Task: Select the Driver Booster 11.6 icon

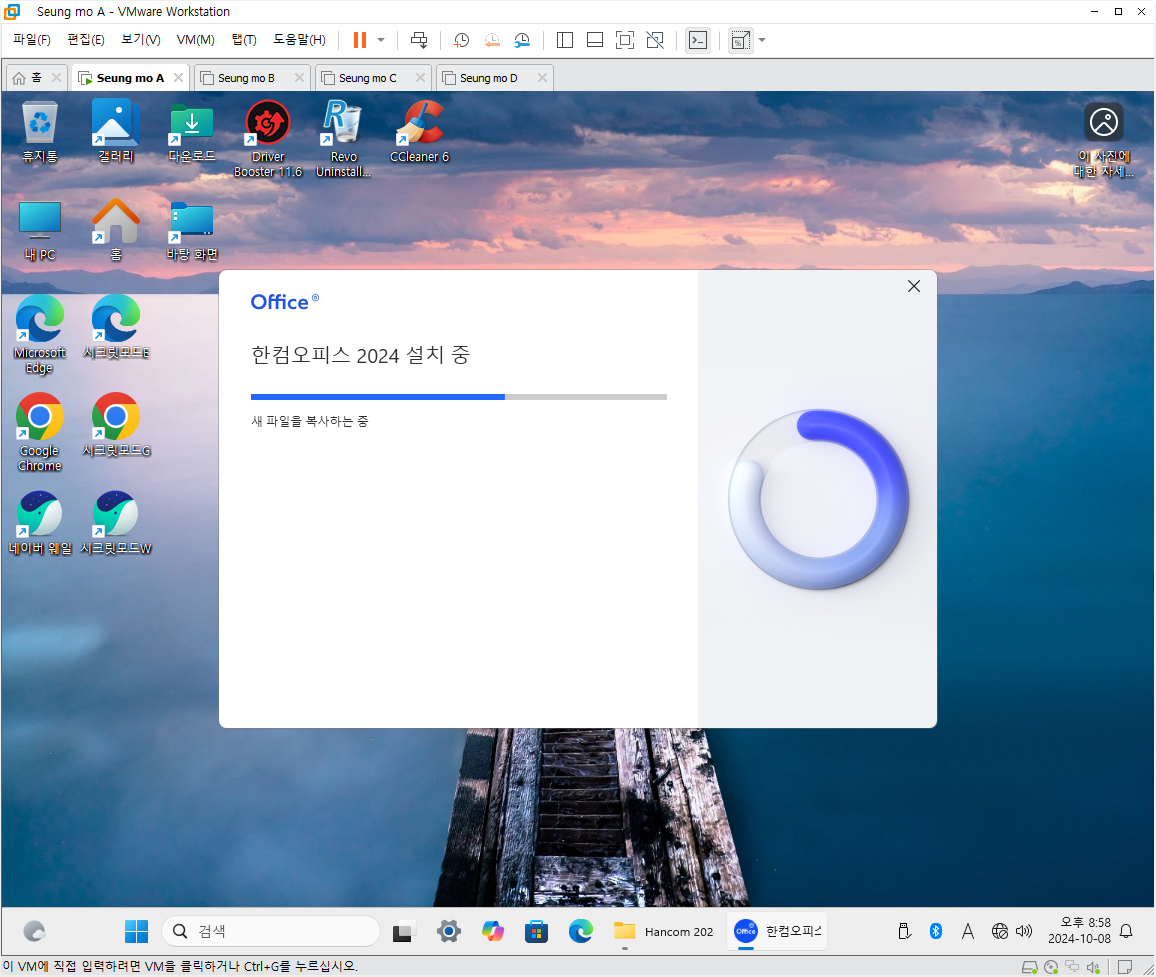Action: point(268,139)
